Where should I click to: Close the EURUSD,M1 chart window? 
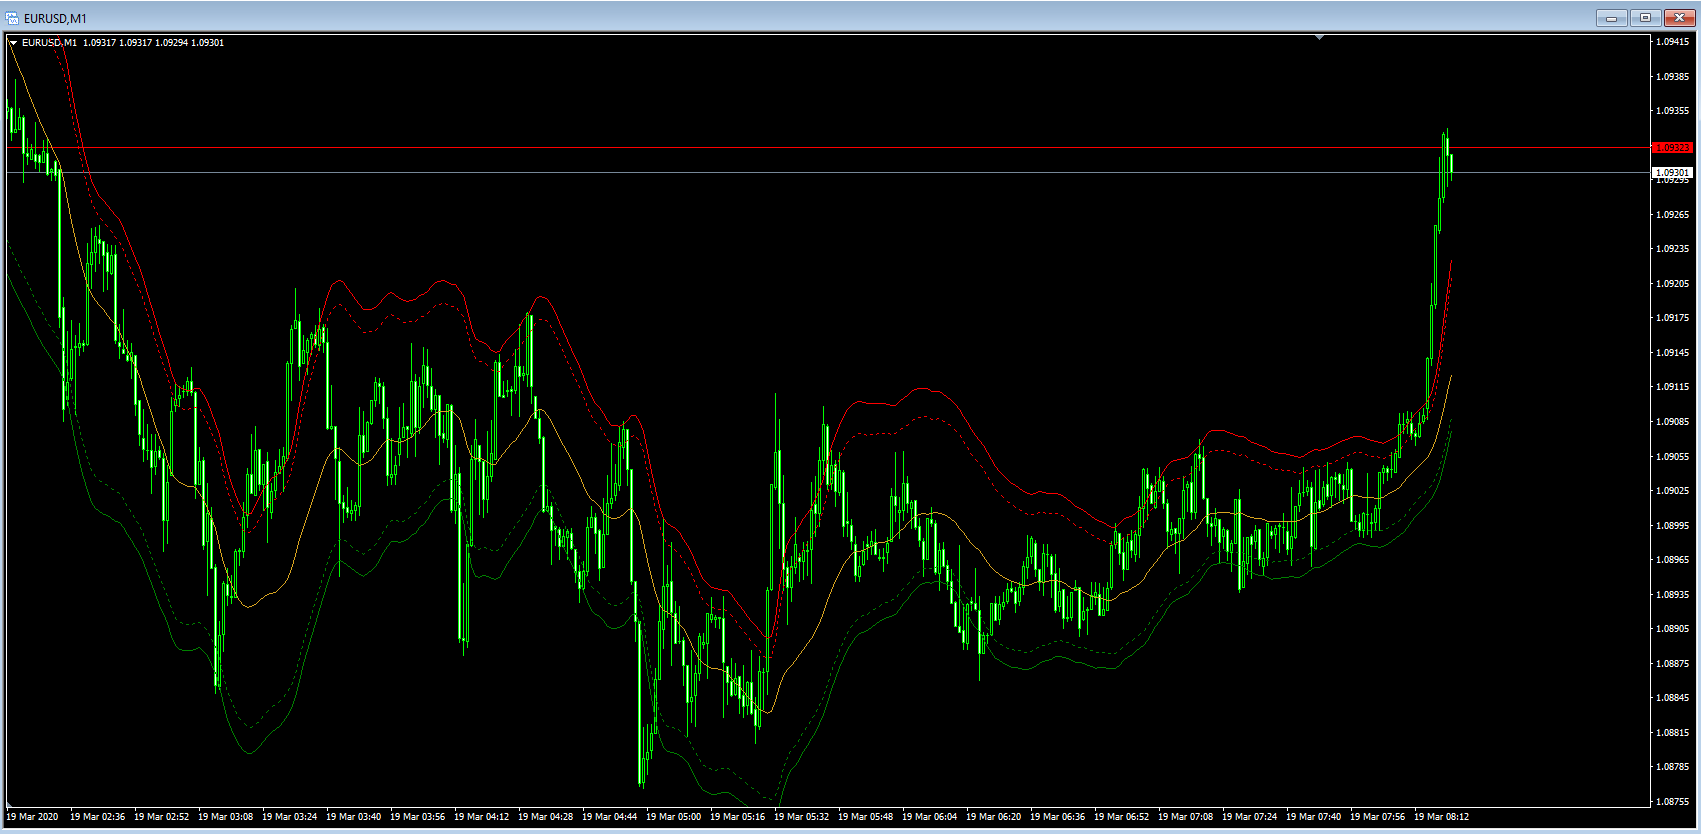(x=1679, y=18)
